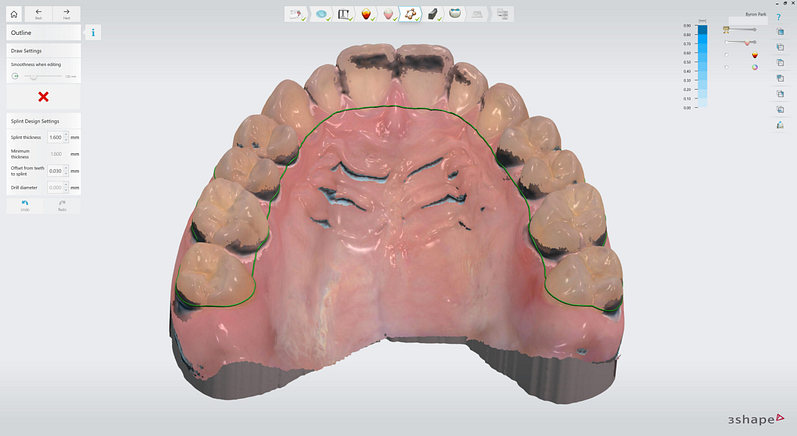Click the Smoothness when editing slider

33,76
